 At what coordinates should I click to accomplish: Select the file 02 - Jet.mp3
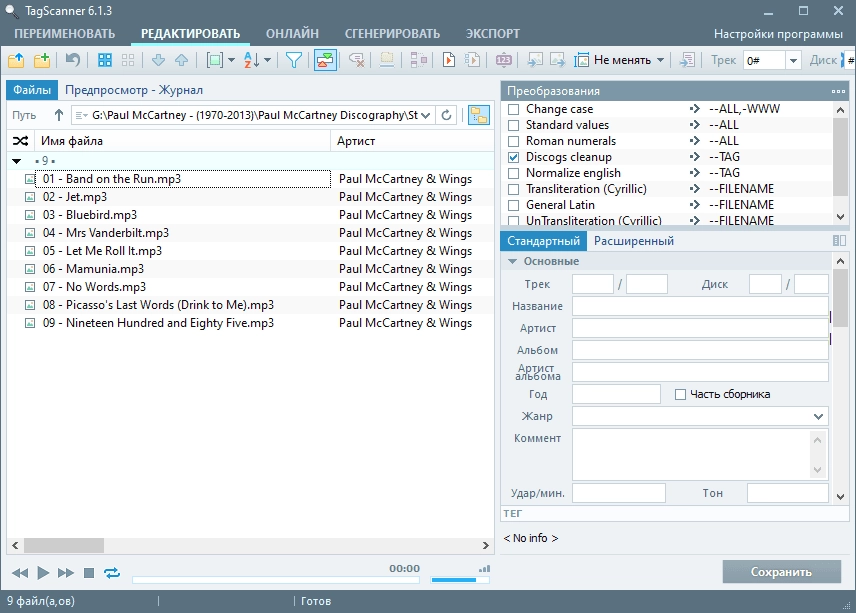tap(75, 197)
